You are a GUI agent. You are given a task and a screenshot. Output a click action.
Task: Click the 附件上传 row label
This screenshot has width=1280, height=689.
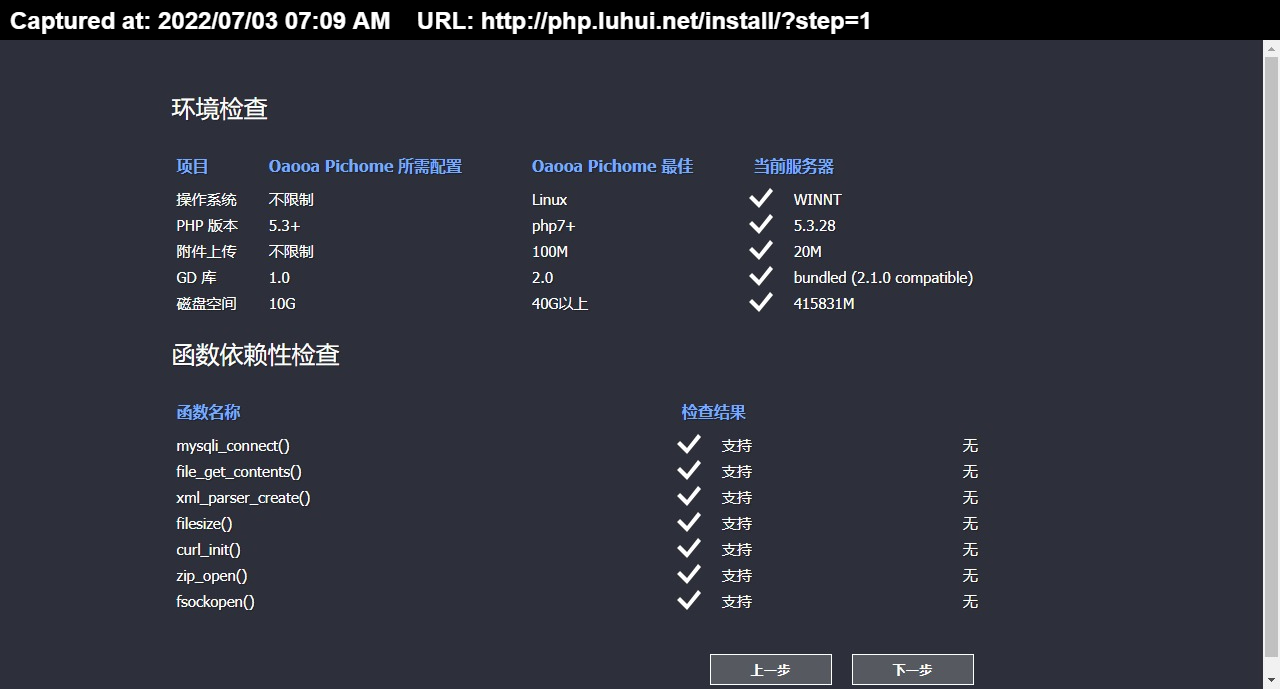tap(207, 251)
